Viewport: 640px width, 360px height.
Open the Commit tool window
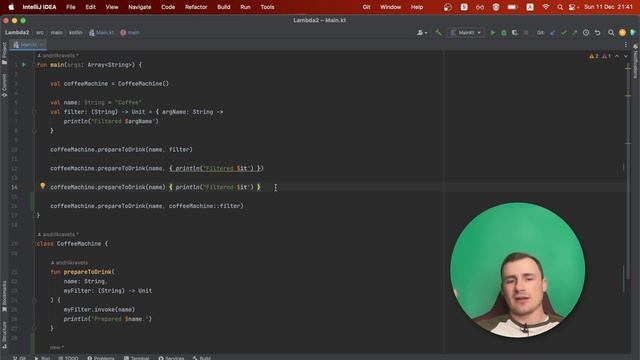pyautogui.click(x=4, y=85)
